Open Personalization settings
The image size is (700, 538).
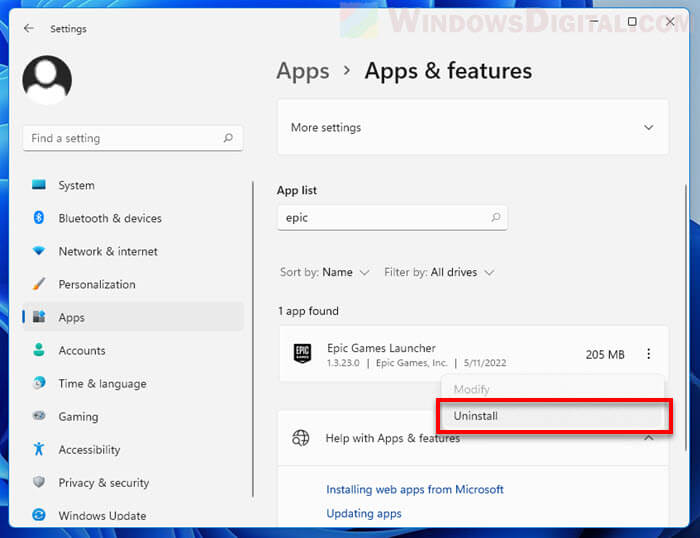(133, 284)
